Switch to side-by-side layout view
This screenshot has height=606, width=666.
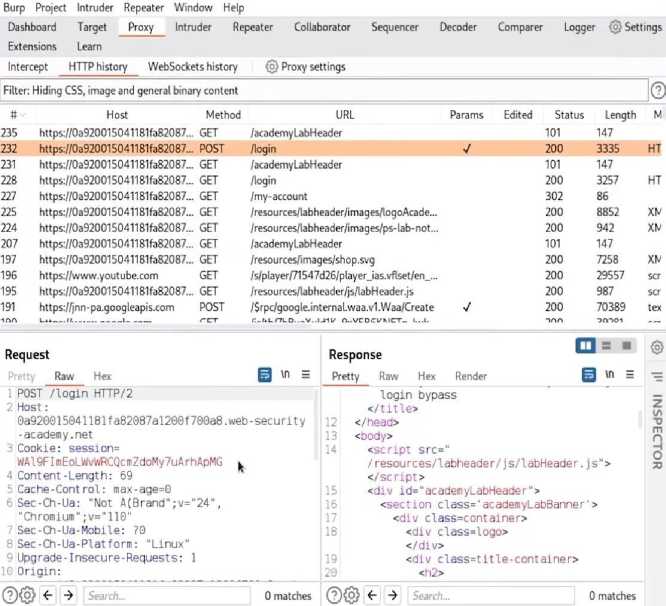pos(586,346)
